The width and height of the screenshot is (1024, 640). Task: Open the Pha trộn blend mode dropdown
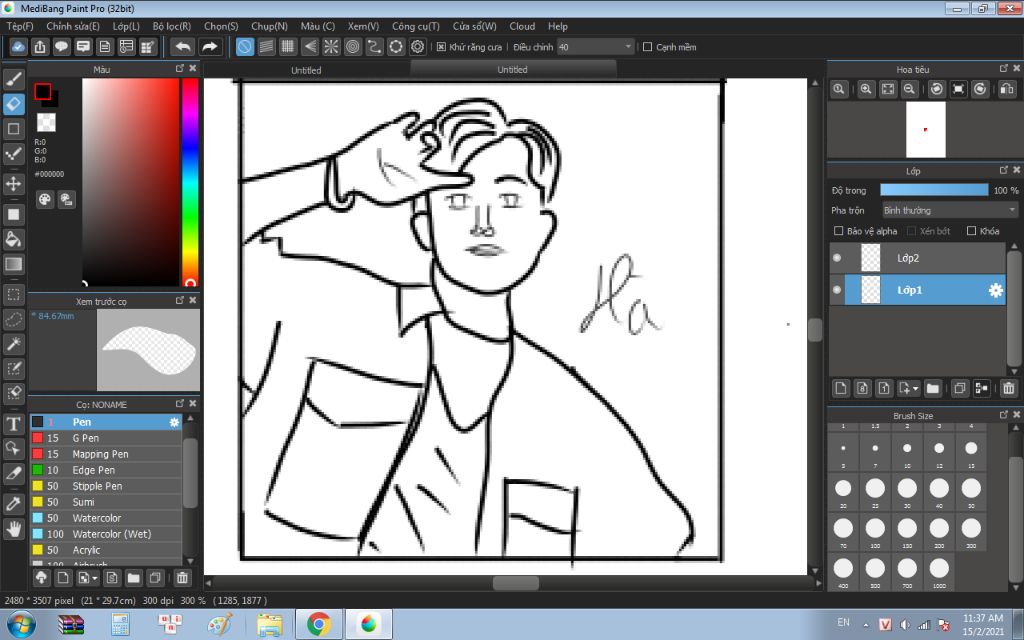tap(950, 210)
